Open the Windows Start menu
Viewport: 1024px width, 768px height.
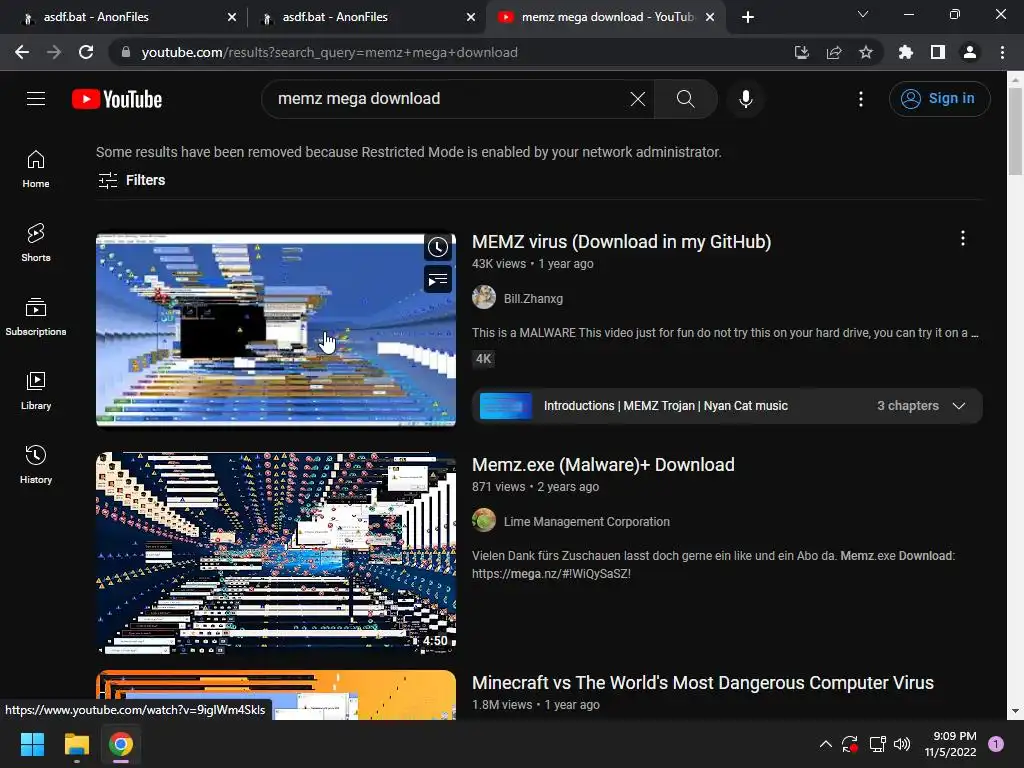[32, 744]
